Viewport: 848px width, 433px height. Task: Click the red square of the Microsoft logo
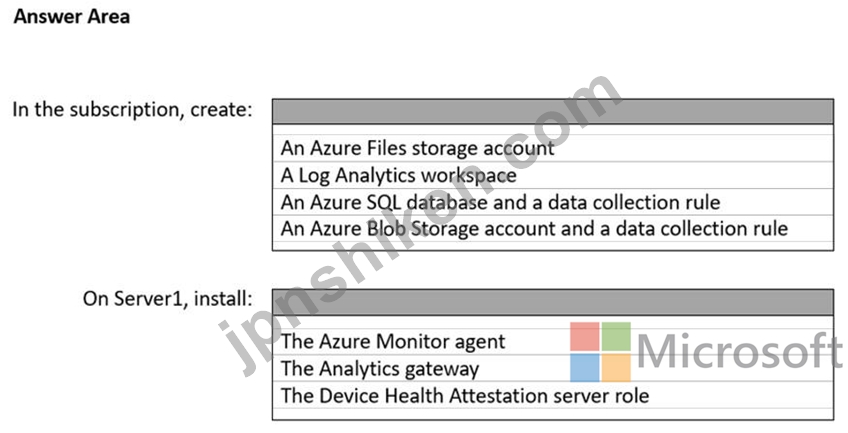[x=585, y=336]
